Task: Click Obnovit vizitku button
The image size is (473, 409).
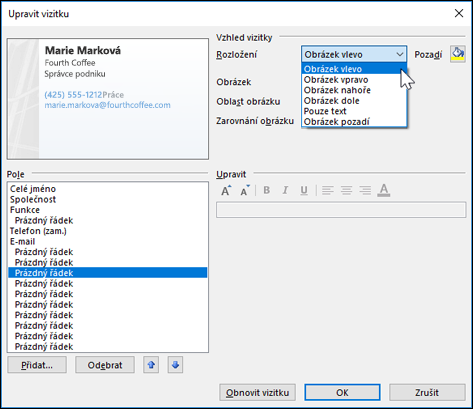Action: tap(257, 392)
